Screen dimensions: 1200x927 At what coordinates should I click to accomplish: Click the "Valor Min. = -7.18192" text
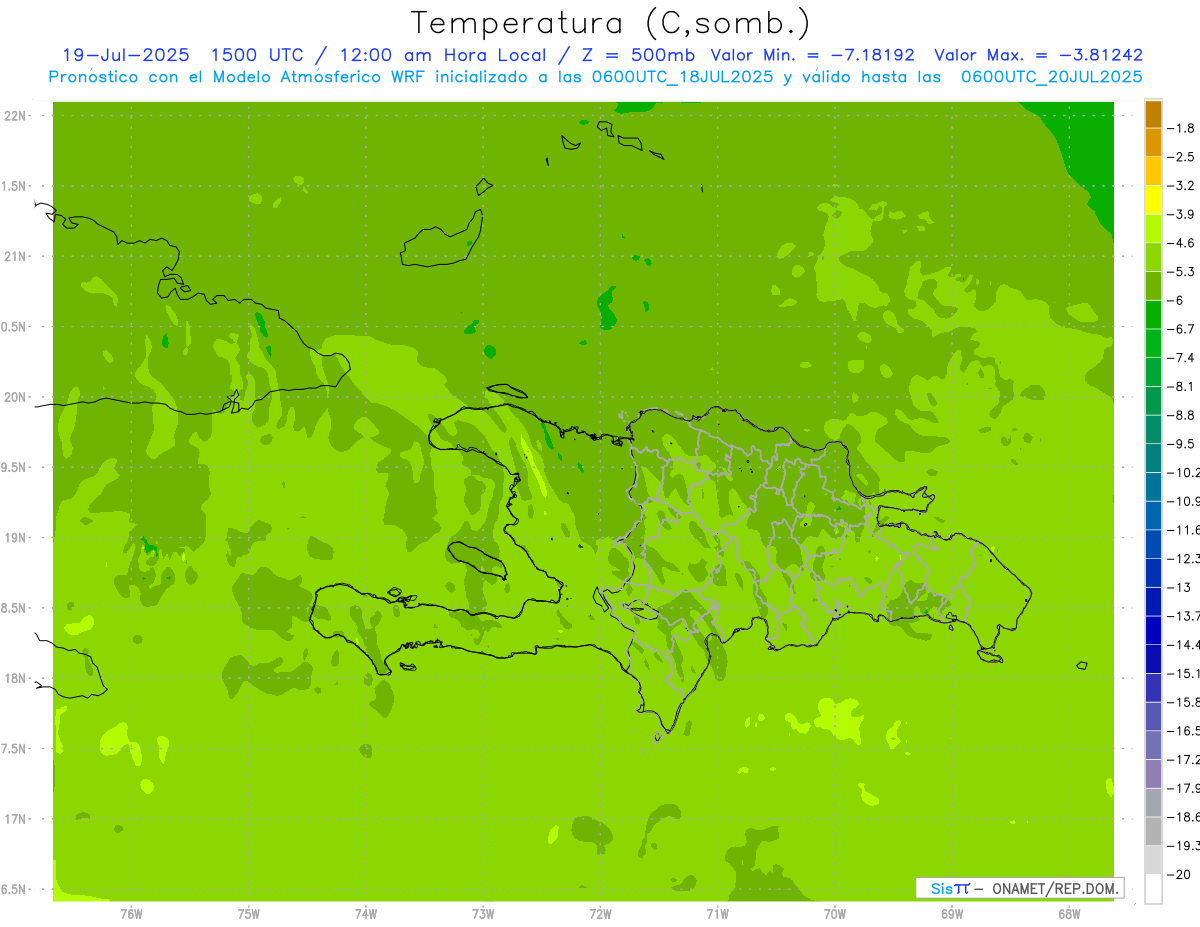(x=814, y=55)
